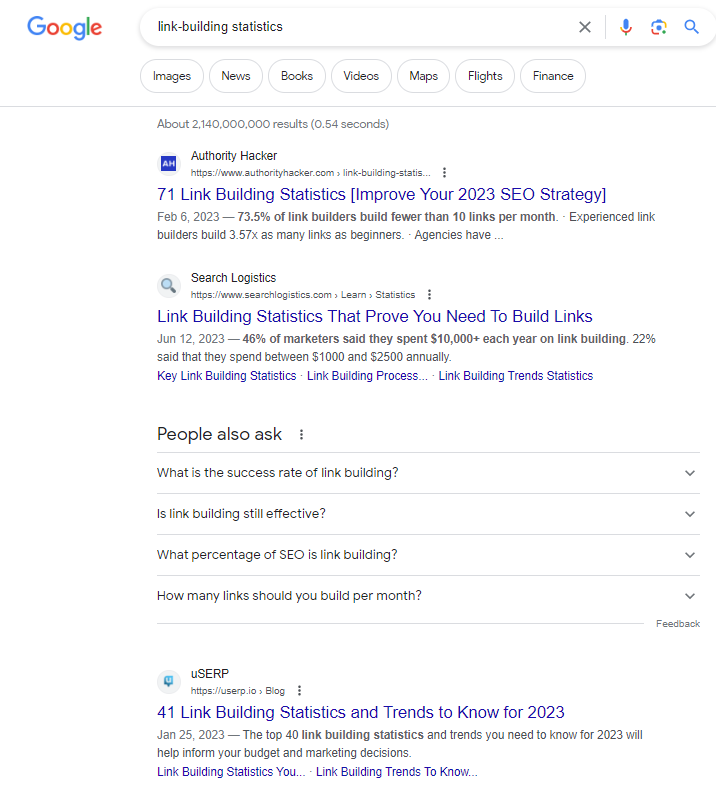Click the Search Logistics magnifier favicon
This screenshot has height=795, width=716.
(x=168, y=285)
